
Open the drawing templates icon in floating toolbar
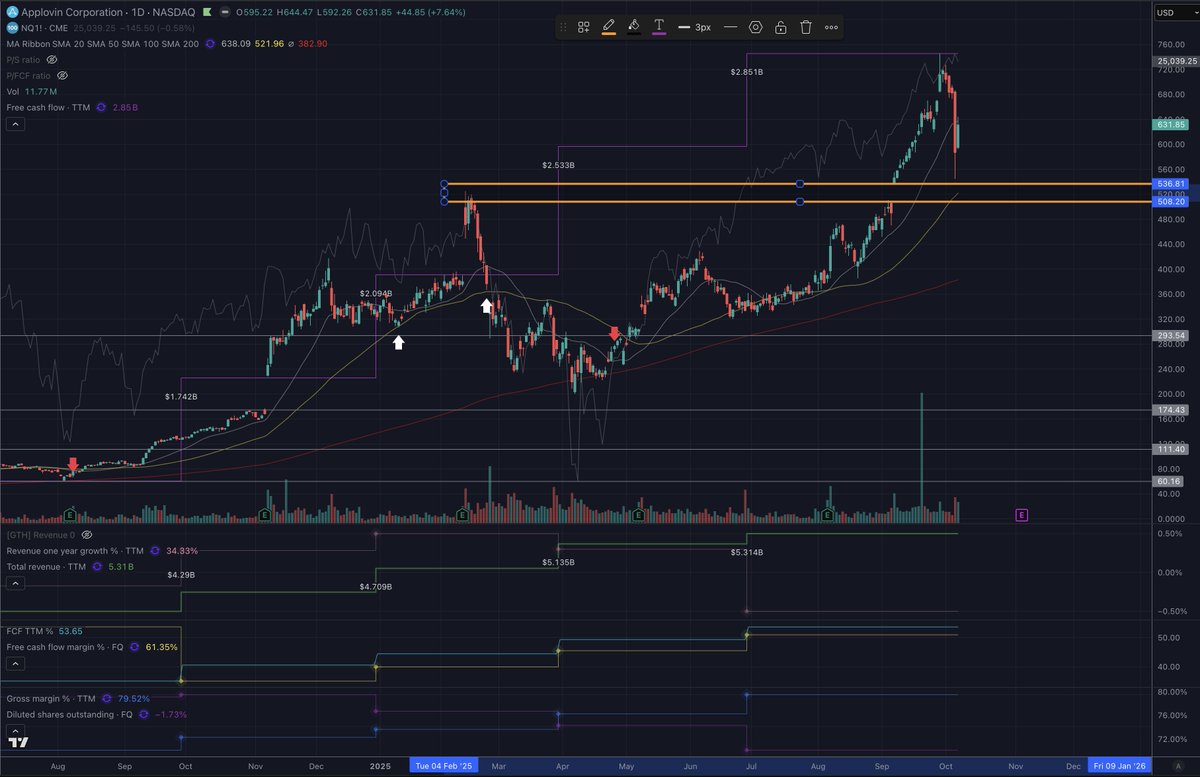(x=583, y=27)
